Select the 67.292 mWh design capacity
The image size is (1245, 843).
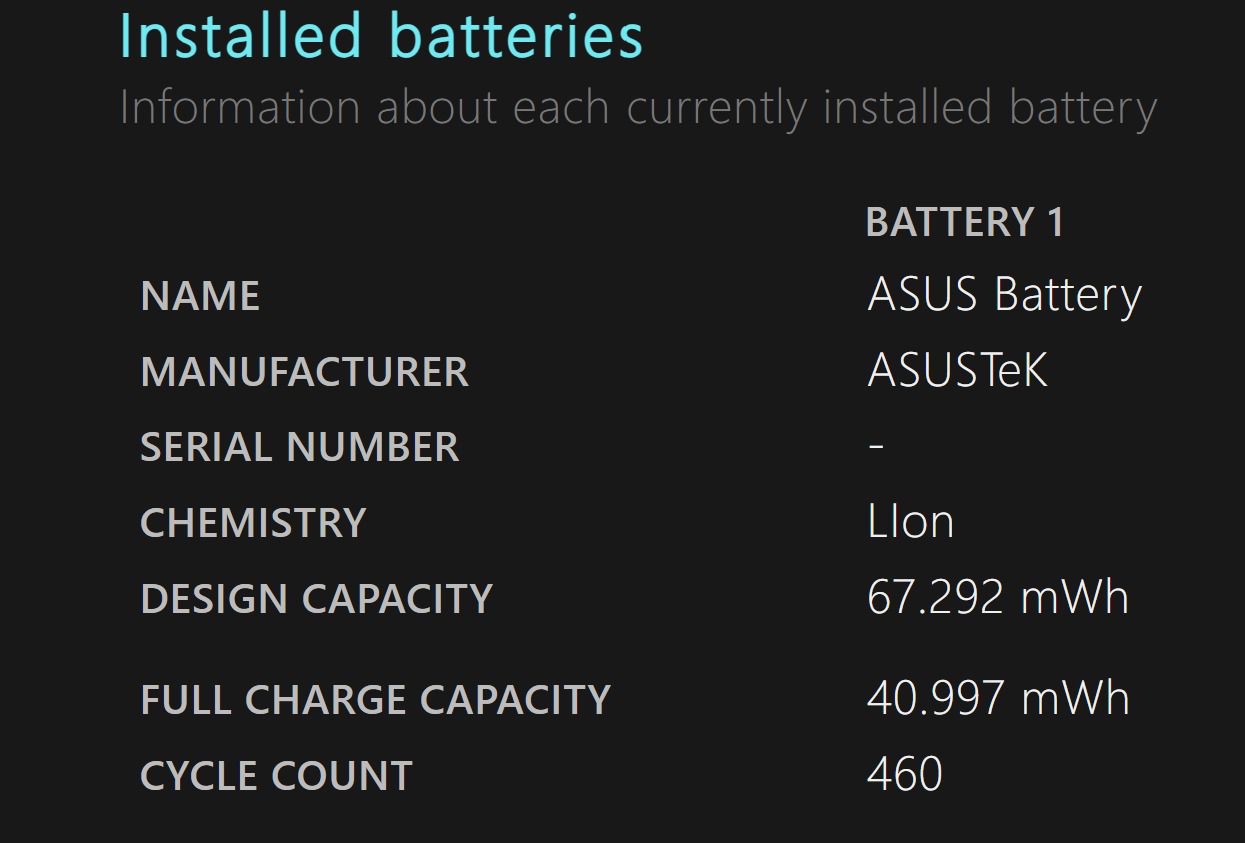pyautogui.click(x=998, y=597)
